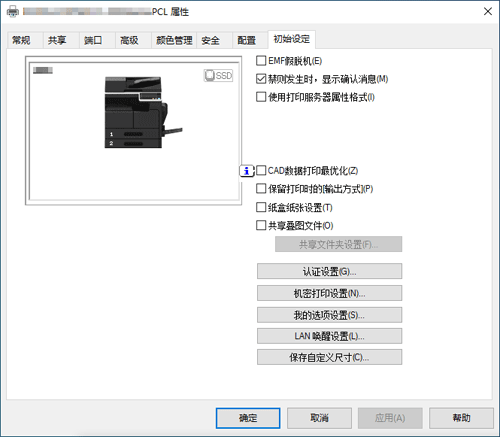
Task: Enable the EMF假脱机(E) checkbox
Action: pyautogui.click(x=261, y=61)
